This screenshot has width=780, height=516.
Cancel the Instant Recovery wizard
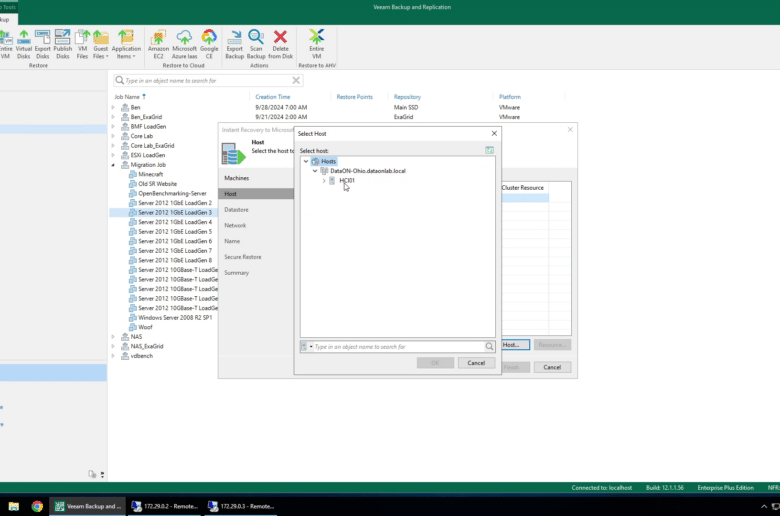click(552, 367)
